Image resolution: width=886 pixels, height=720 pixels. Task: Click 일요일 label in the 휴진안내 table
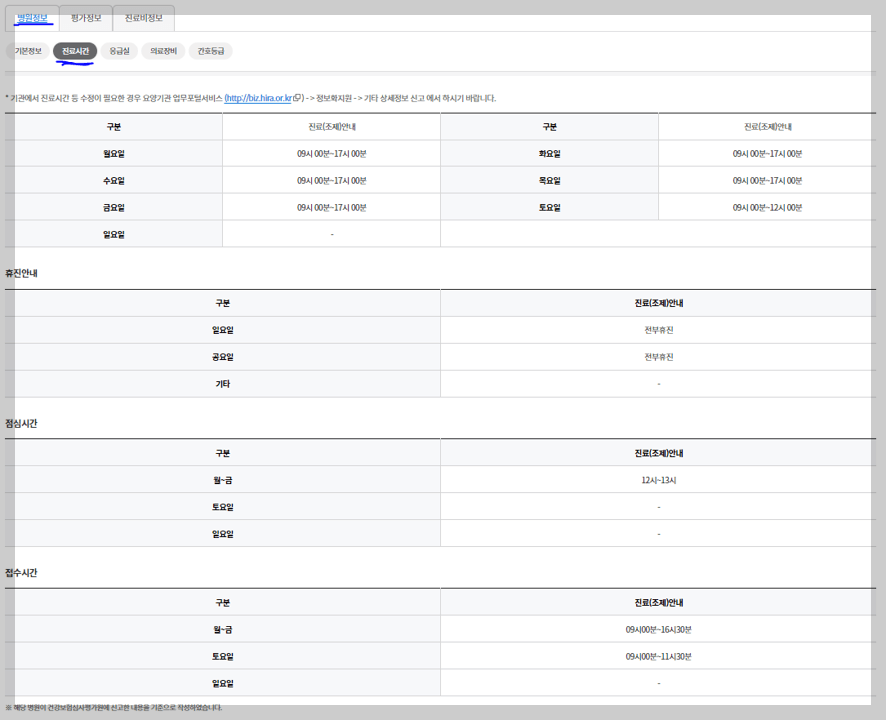[223, 330]
